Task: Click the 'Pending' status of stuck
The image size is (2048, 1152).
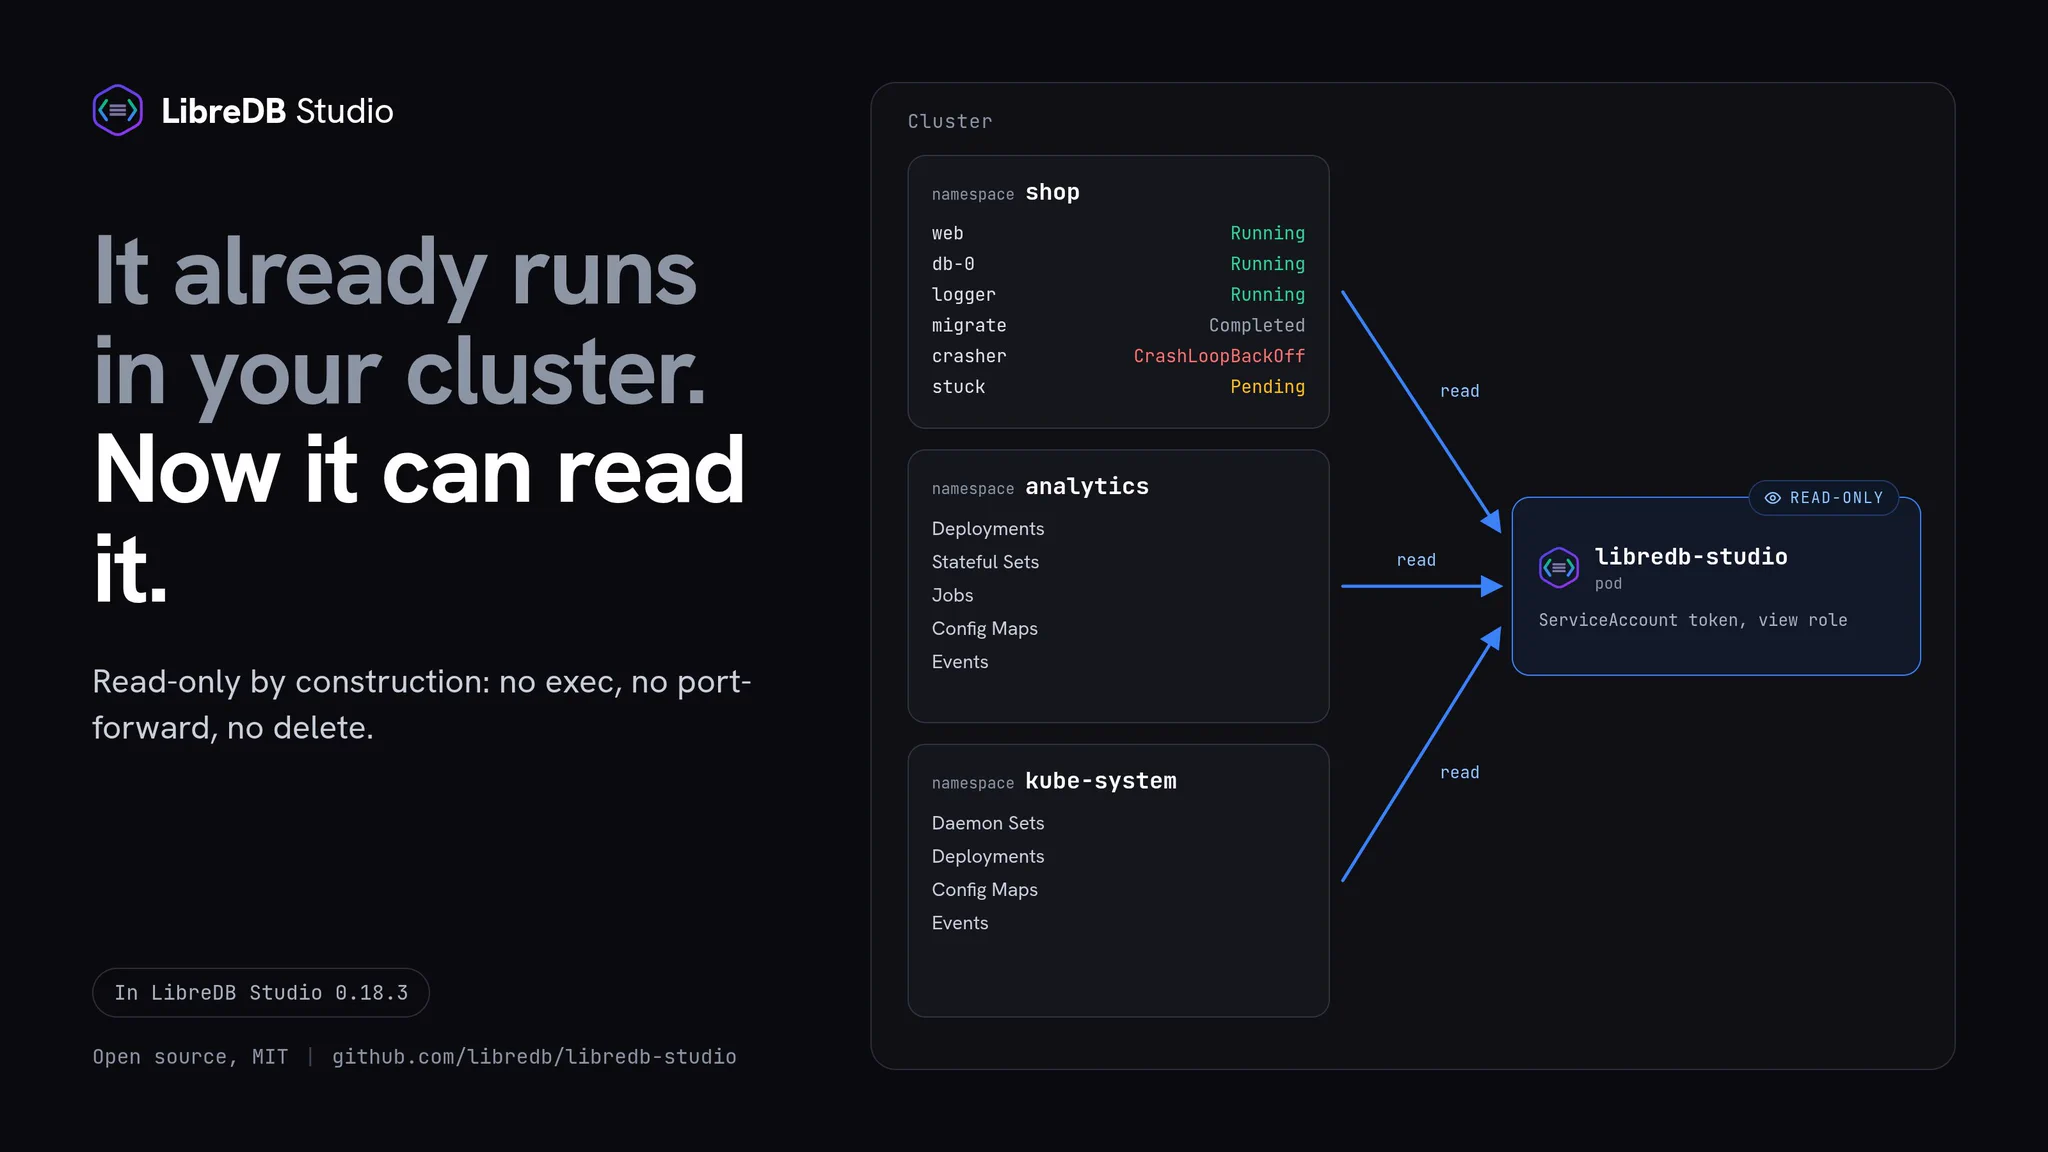Action: 1267,387
